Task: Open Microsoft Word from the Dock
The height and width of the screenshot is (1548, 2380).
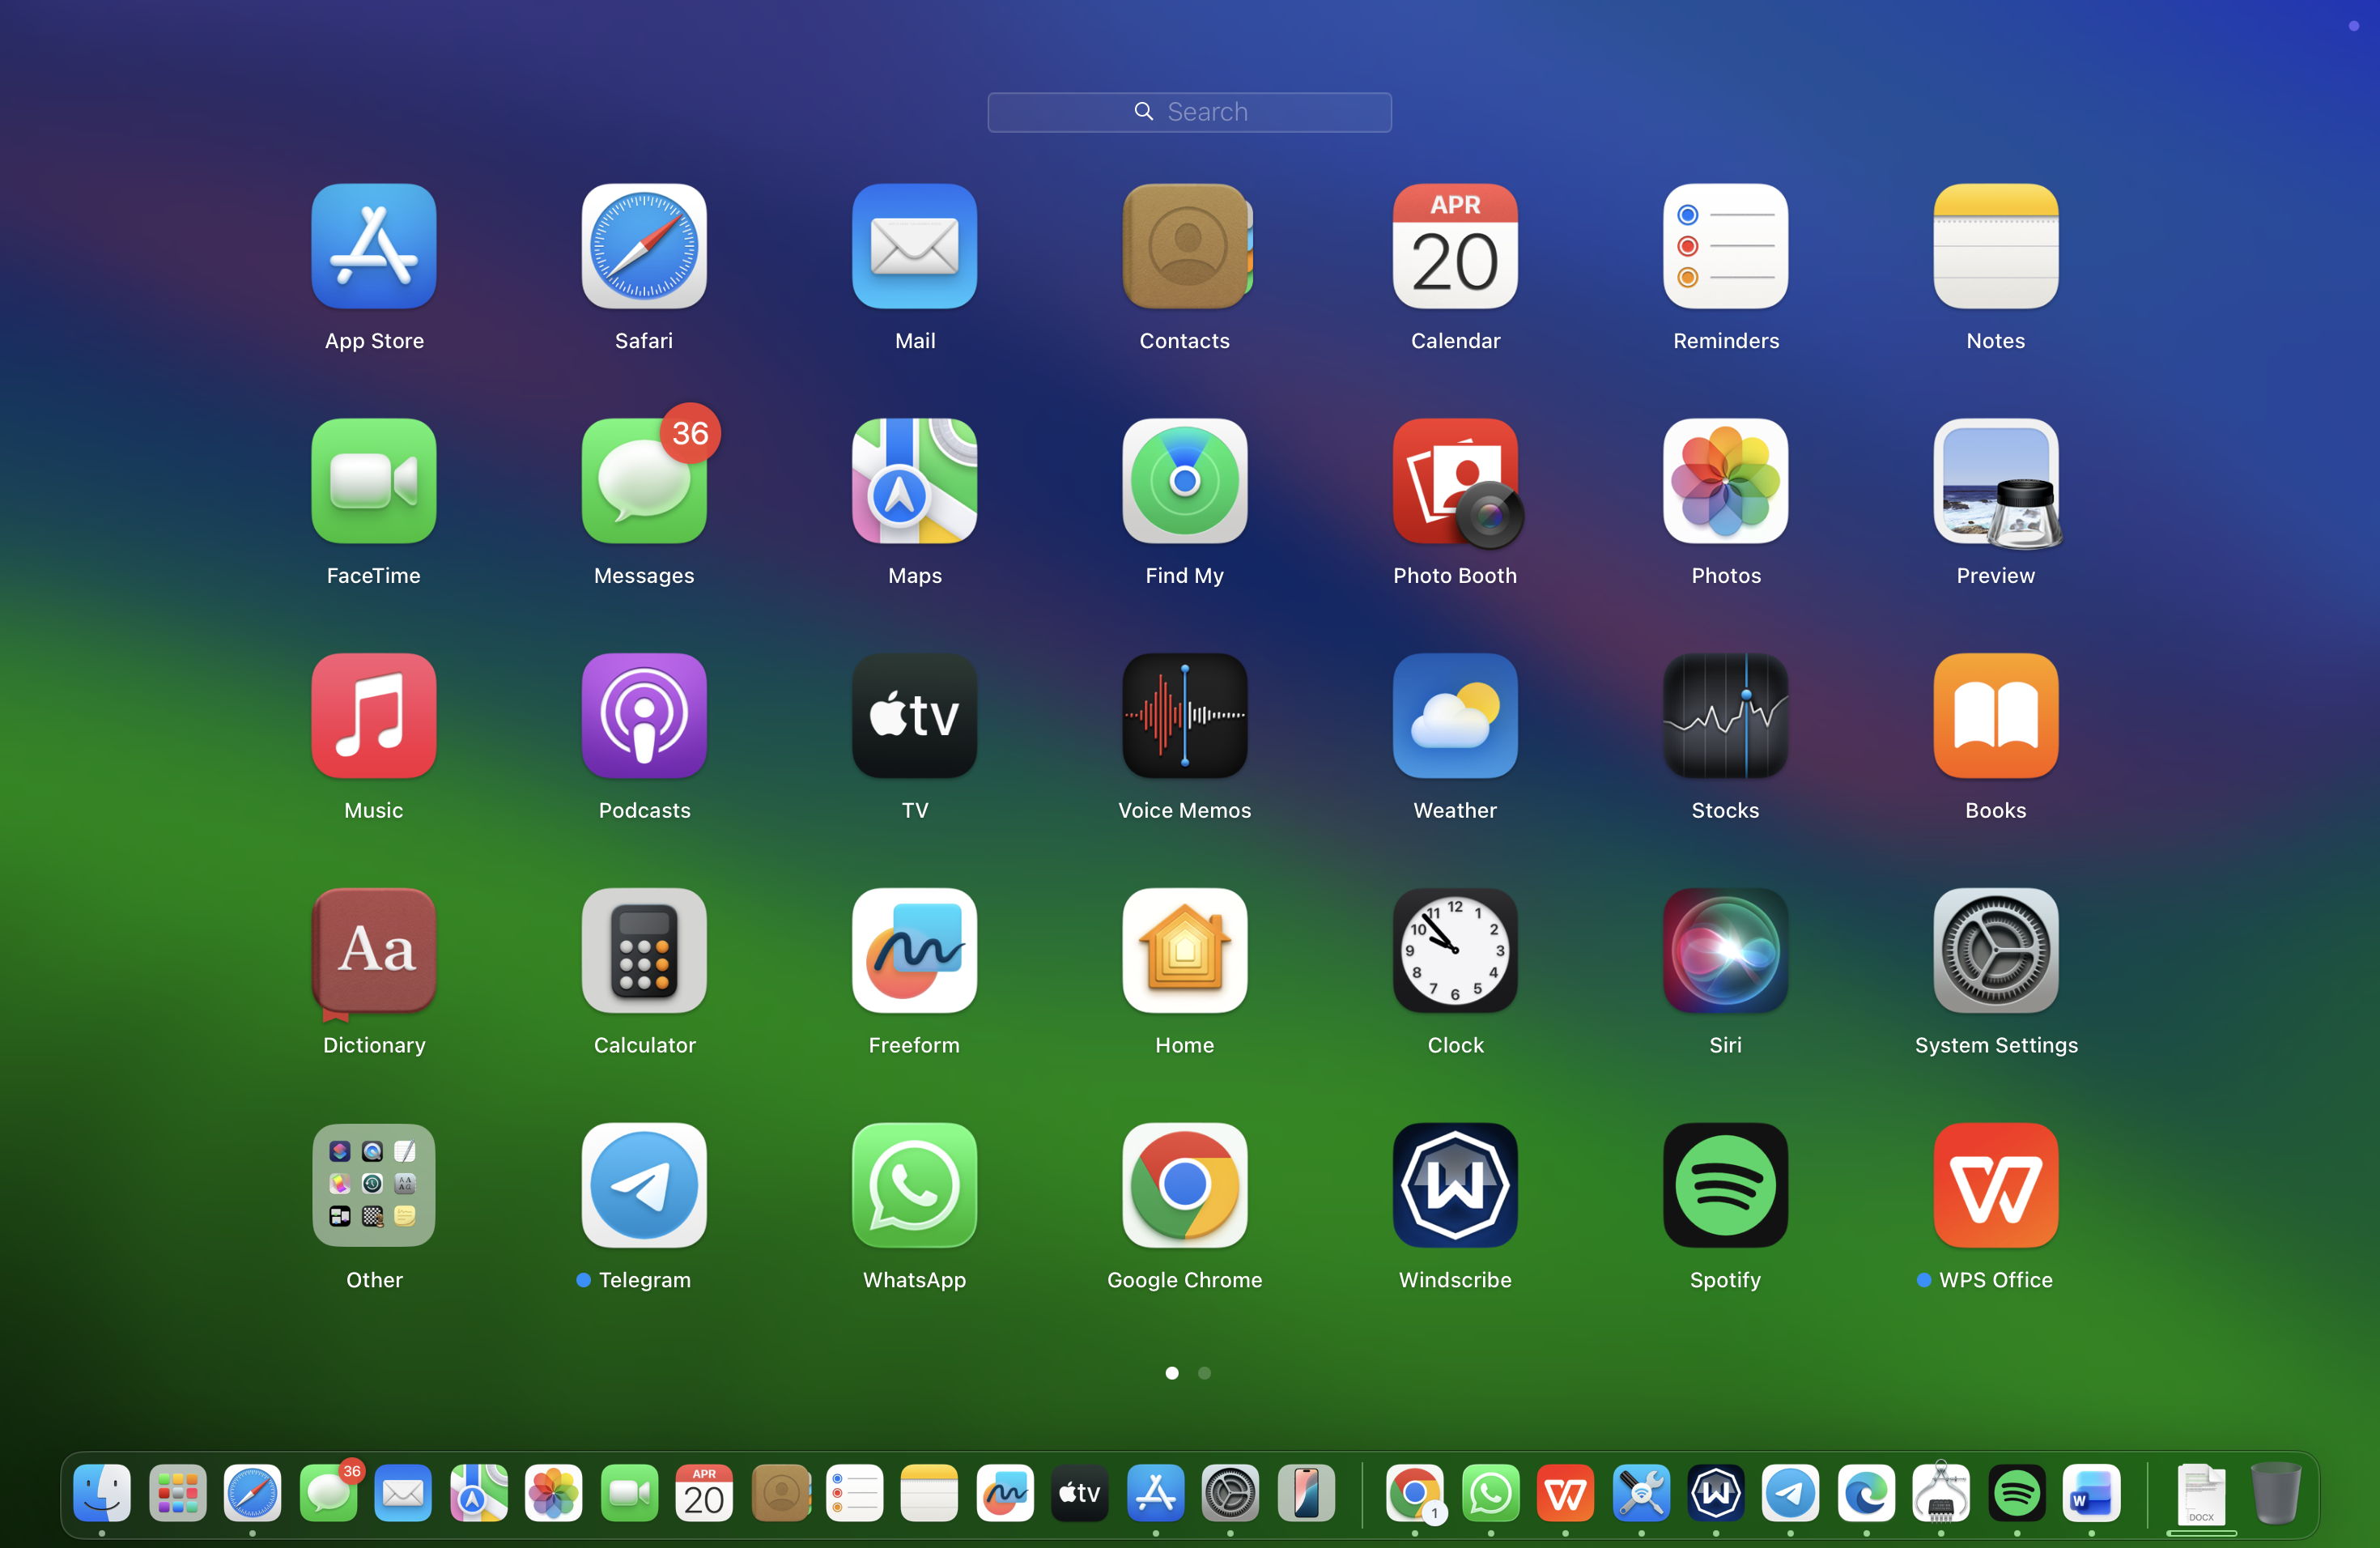Action: tap(2091, 1494)
